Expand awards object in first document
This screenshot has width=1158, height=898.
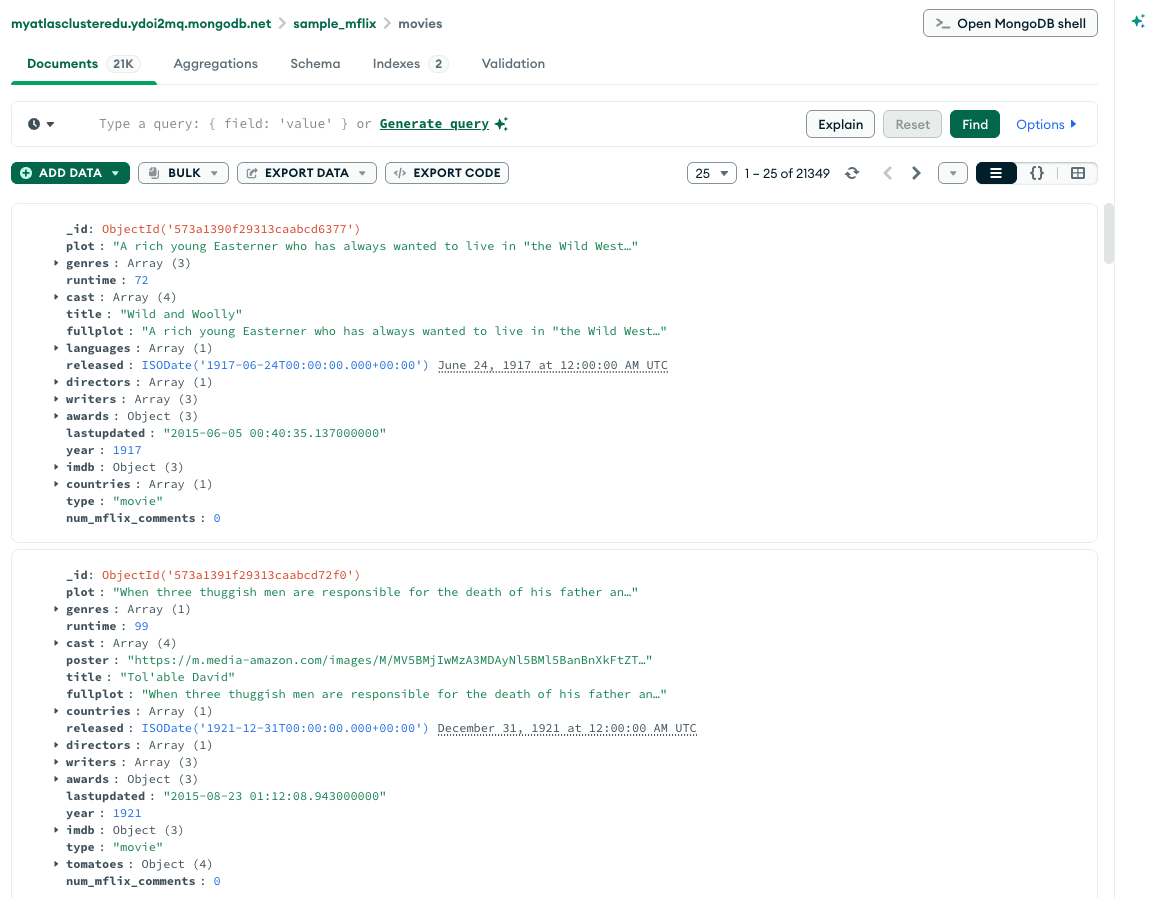pyautogui.click(x=56, y=416)
